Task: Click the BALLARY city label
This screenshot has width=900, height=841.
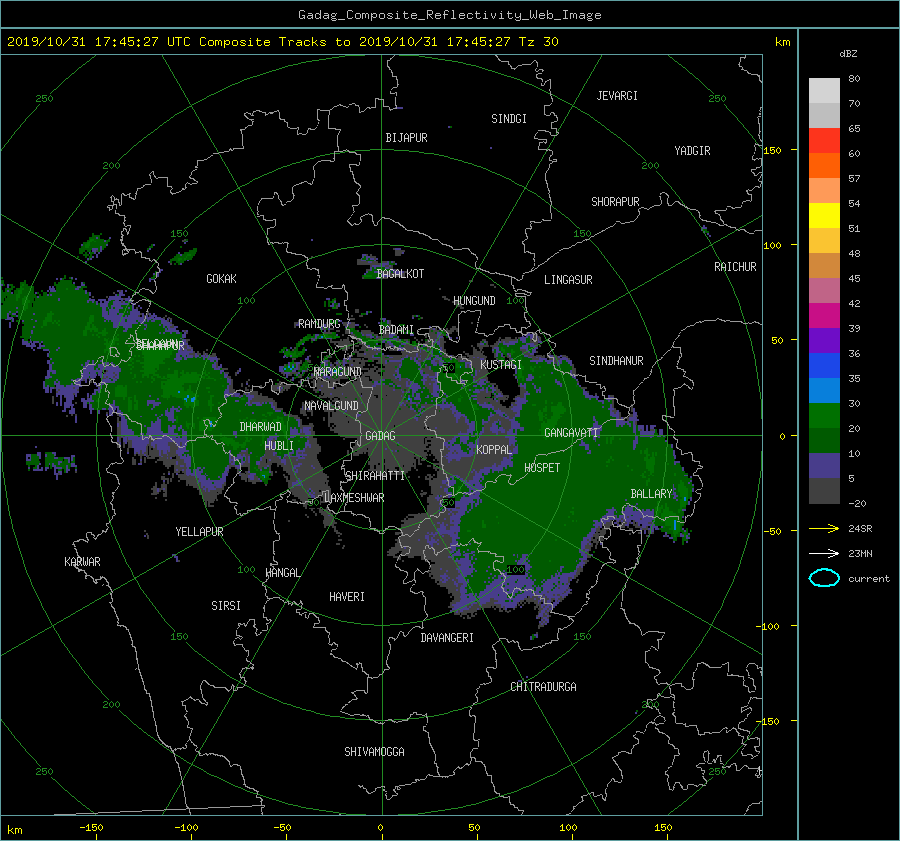Action: click(651, 494)
